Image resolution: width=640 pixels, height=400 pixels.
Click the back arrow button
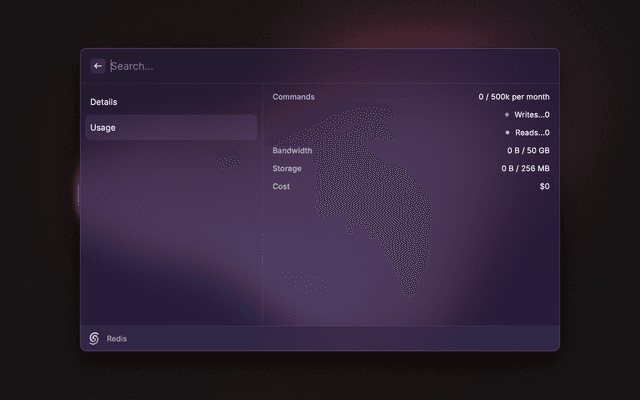[97, 66]
